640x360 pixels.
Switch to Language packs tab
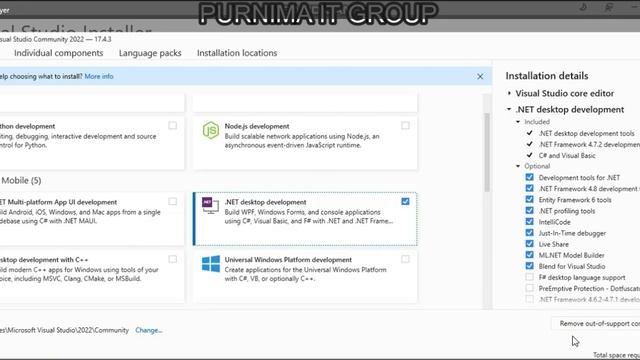pyautogui.click(x=150, y=53)
